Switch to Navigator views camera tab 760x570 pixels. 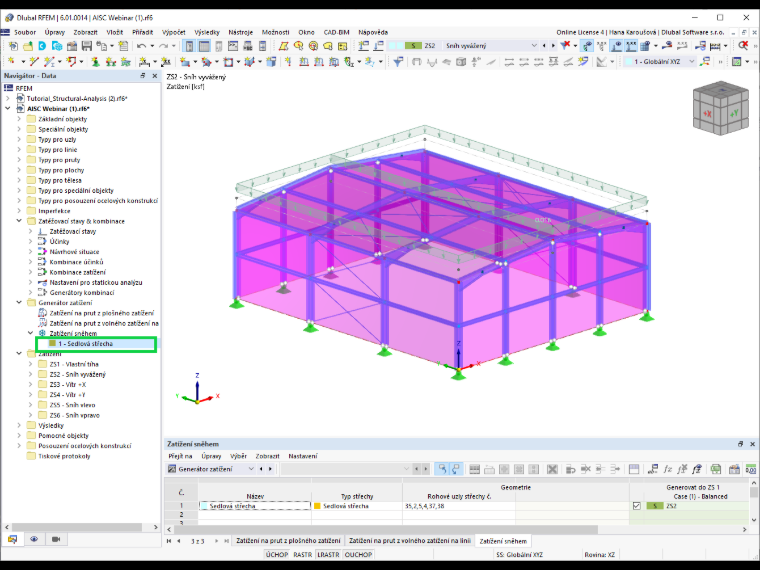(x=56, y=539)
